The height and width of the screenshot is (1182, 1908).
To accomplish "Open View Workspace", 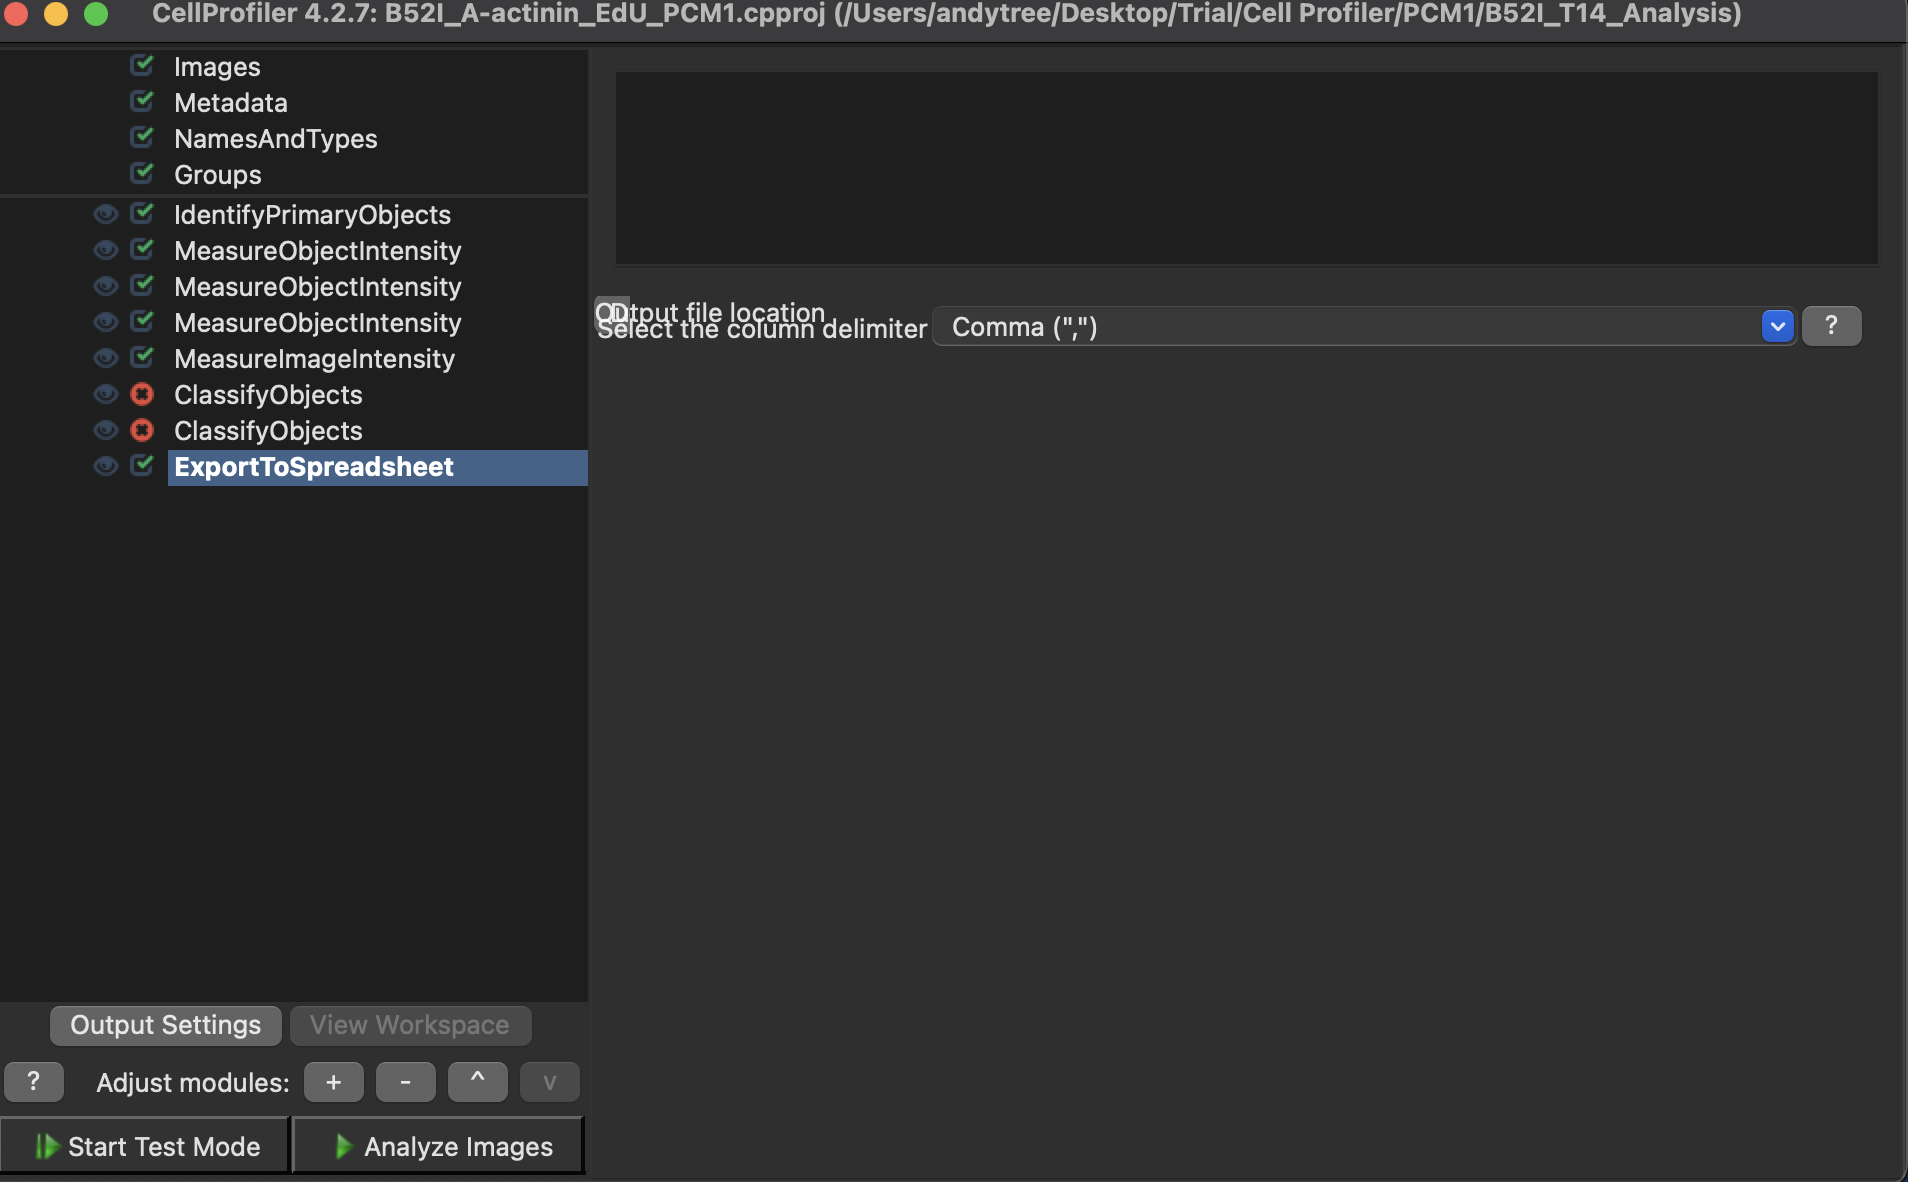I will [409, 1024].
